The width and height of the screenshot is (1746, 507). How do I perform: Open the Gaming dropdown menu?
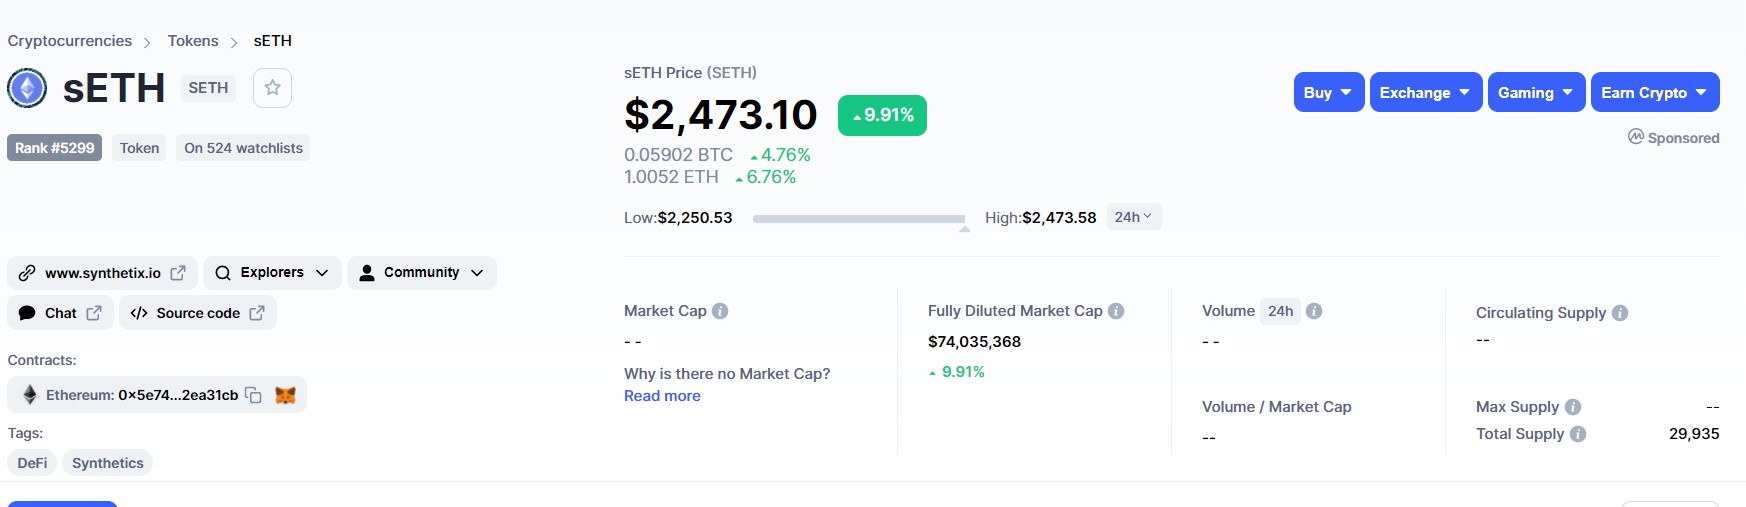(1537, 92)
